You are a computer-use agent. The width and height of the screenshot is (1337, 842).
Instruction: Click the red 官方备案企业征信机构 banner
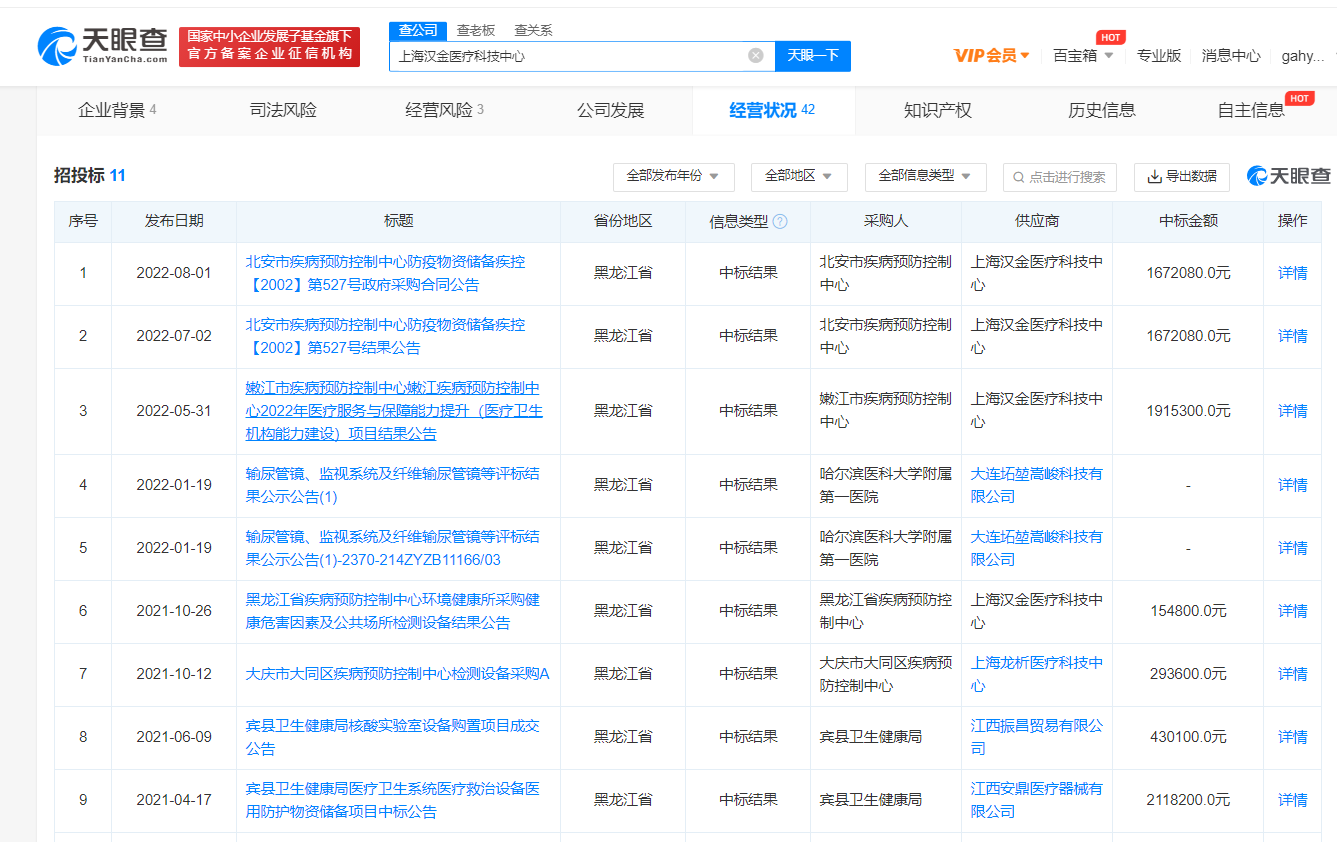click(269, 46)
